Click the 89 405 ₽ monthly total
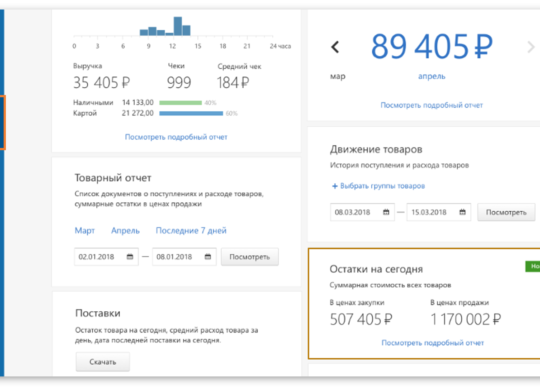This screenshot has height=390, width=540. tap(432, 46)
